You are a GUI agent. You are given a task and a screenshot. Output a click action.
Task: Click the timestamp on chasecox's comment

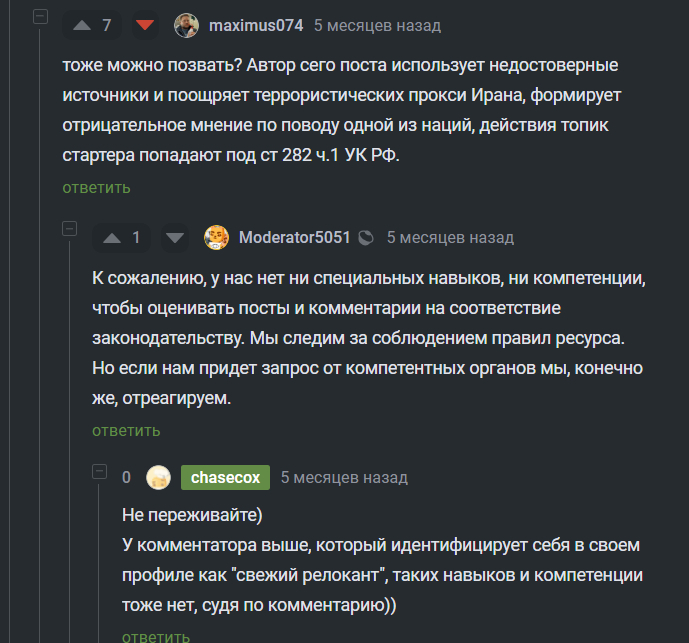pyautogui.click(x=344, y=478)
